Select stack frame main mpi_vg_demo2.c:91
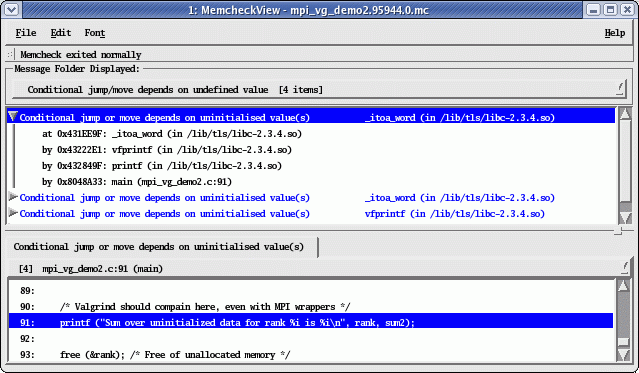This screenshot has width=639, height=373. click(137, 181)
